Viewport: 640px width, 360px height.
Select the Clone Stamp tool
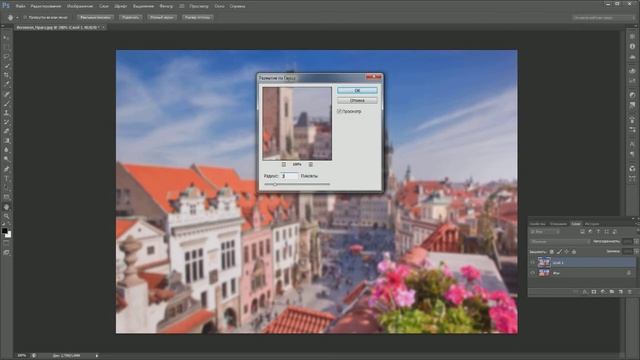[6, 113]
